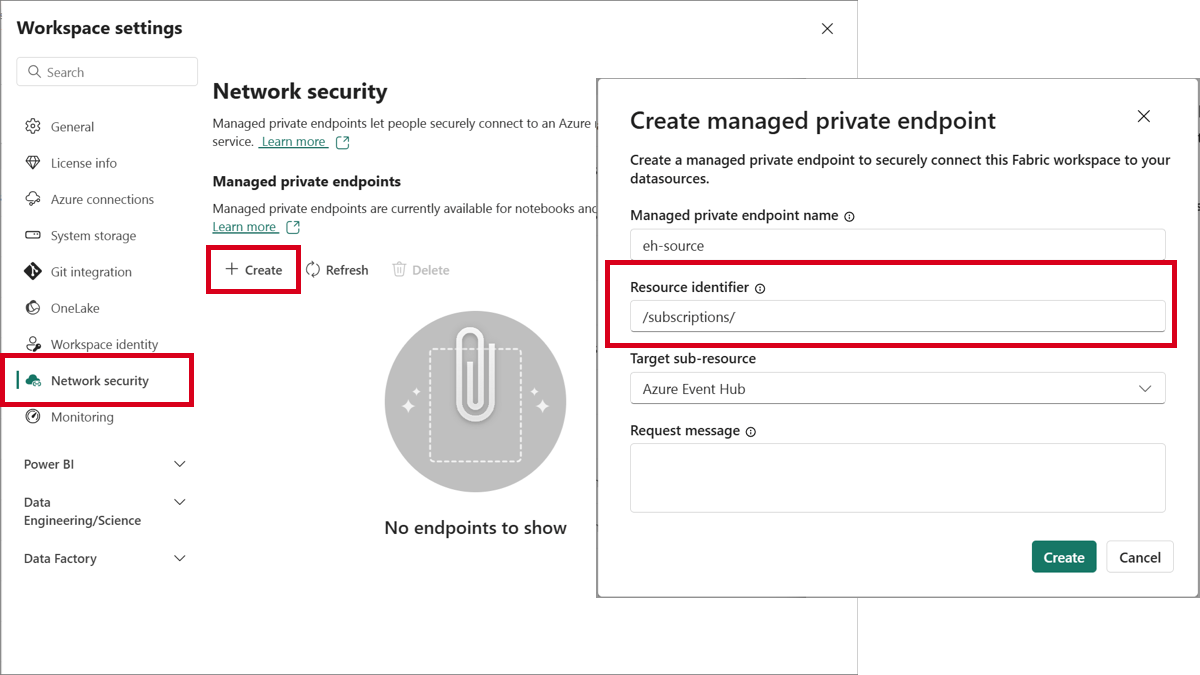The height and width of the screenshot is (675, 1200).
Task: Click the Workspace identity icon
Action: pos(33,344)
